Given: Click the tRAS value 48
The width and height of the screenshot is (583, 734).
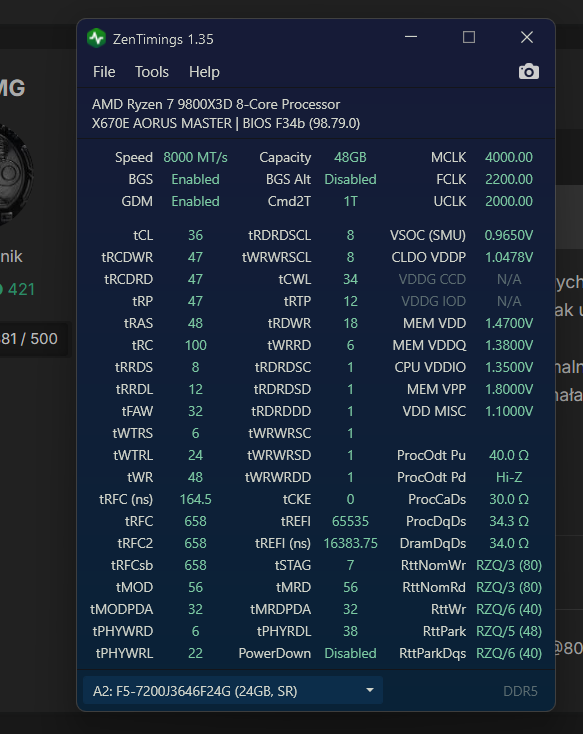Looking at the screenshot, I should tap(195, 323).
